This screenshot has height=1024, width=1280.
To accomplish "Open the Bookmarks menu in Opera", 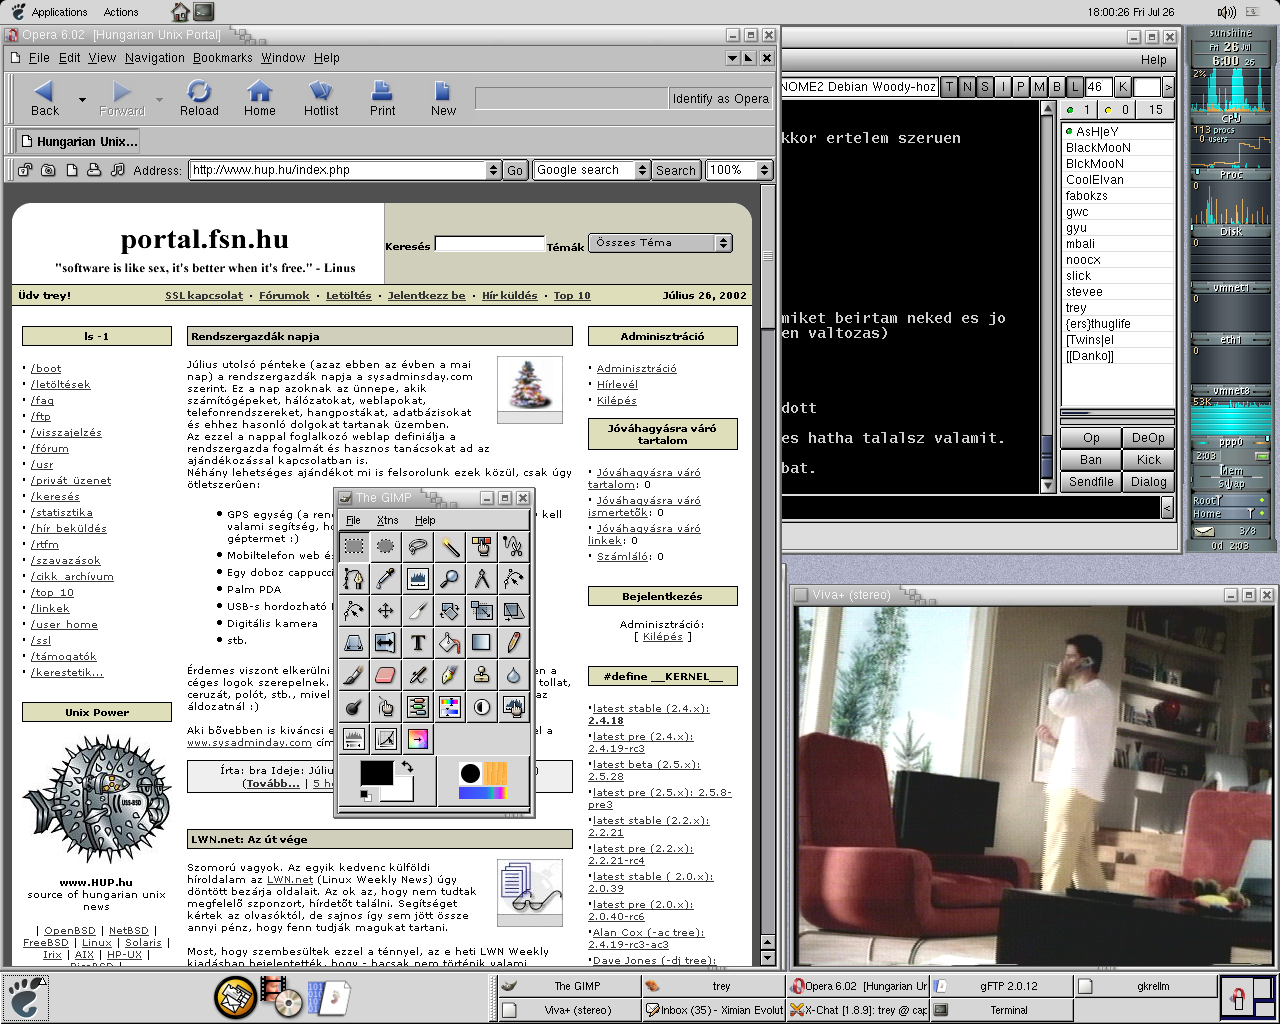I will click(x=223, y=58).
